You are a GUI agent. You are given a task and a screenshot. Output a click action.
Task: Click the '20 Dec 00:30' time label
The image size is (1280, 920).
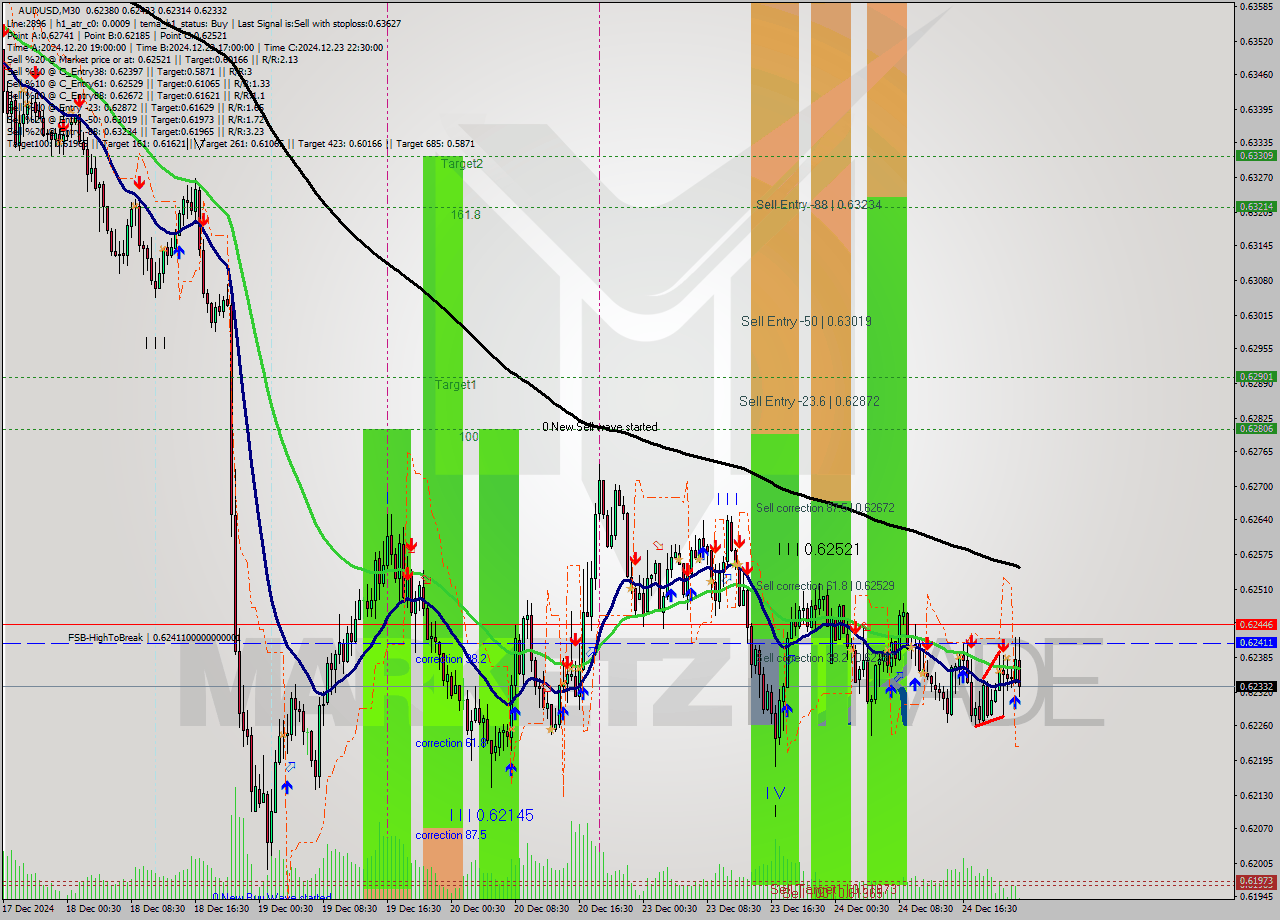[477, 909]
